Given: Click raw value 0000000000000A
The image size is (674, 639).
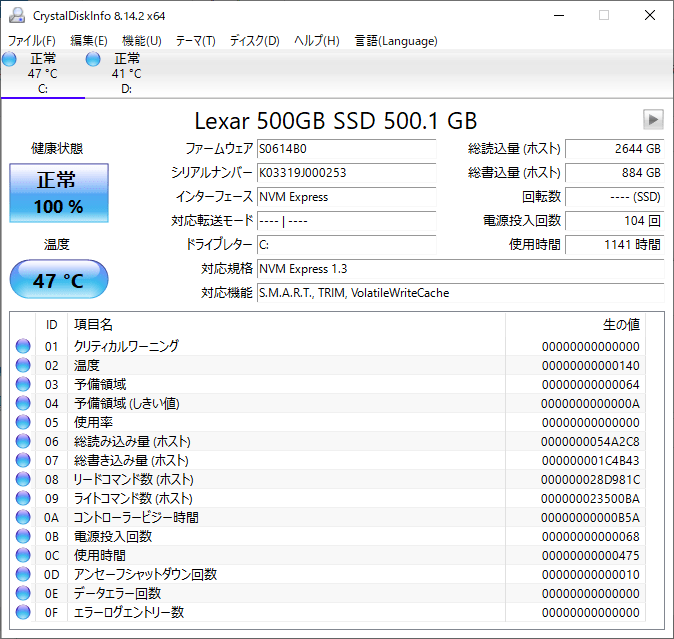Looking at the screenshot, I should 591,404.
